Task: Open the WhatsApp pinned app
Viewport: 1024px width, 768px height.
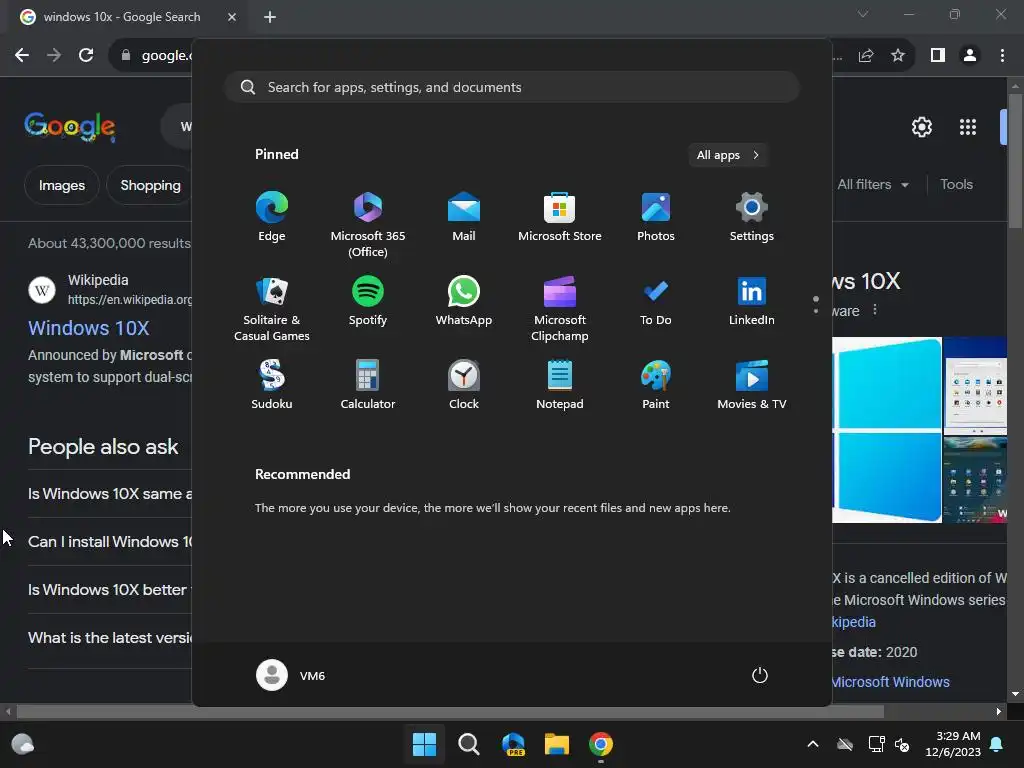Action: coord(464,300)
